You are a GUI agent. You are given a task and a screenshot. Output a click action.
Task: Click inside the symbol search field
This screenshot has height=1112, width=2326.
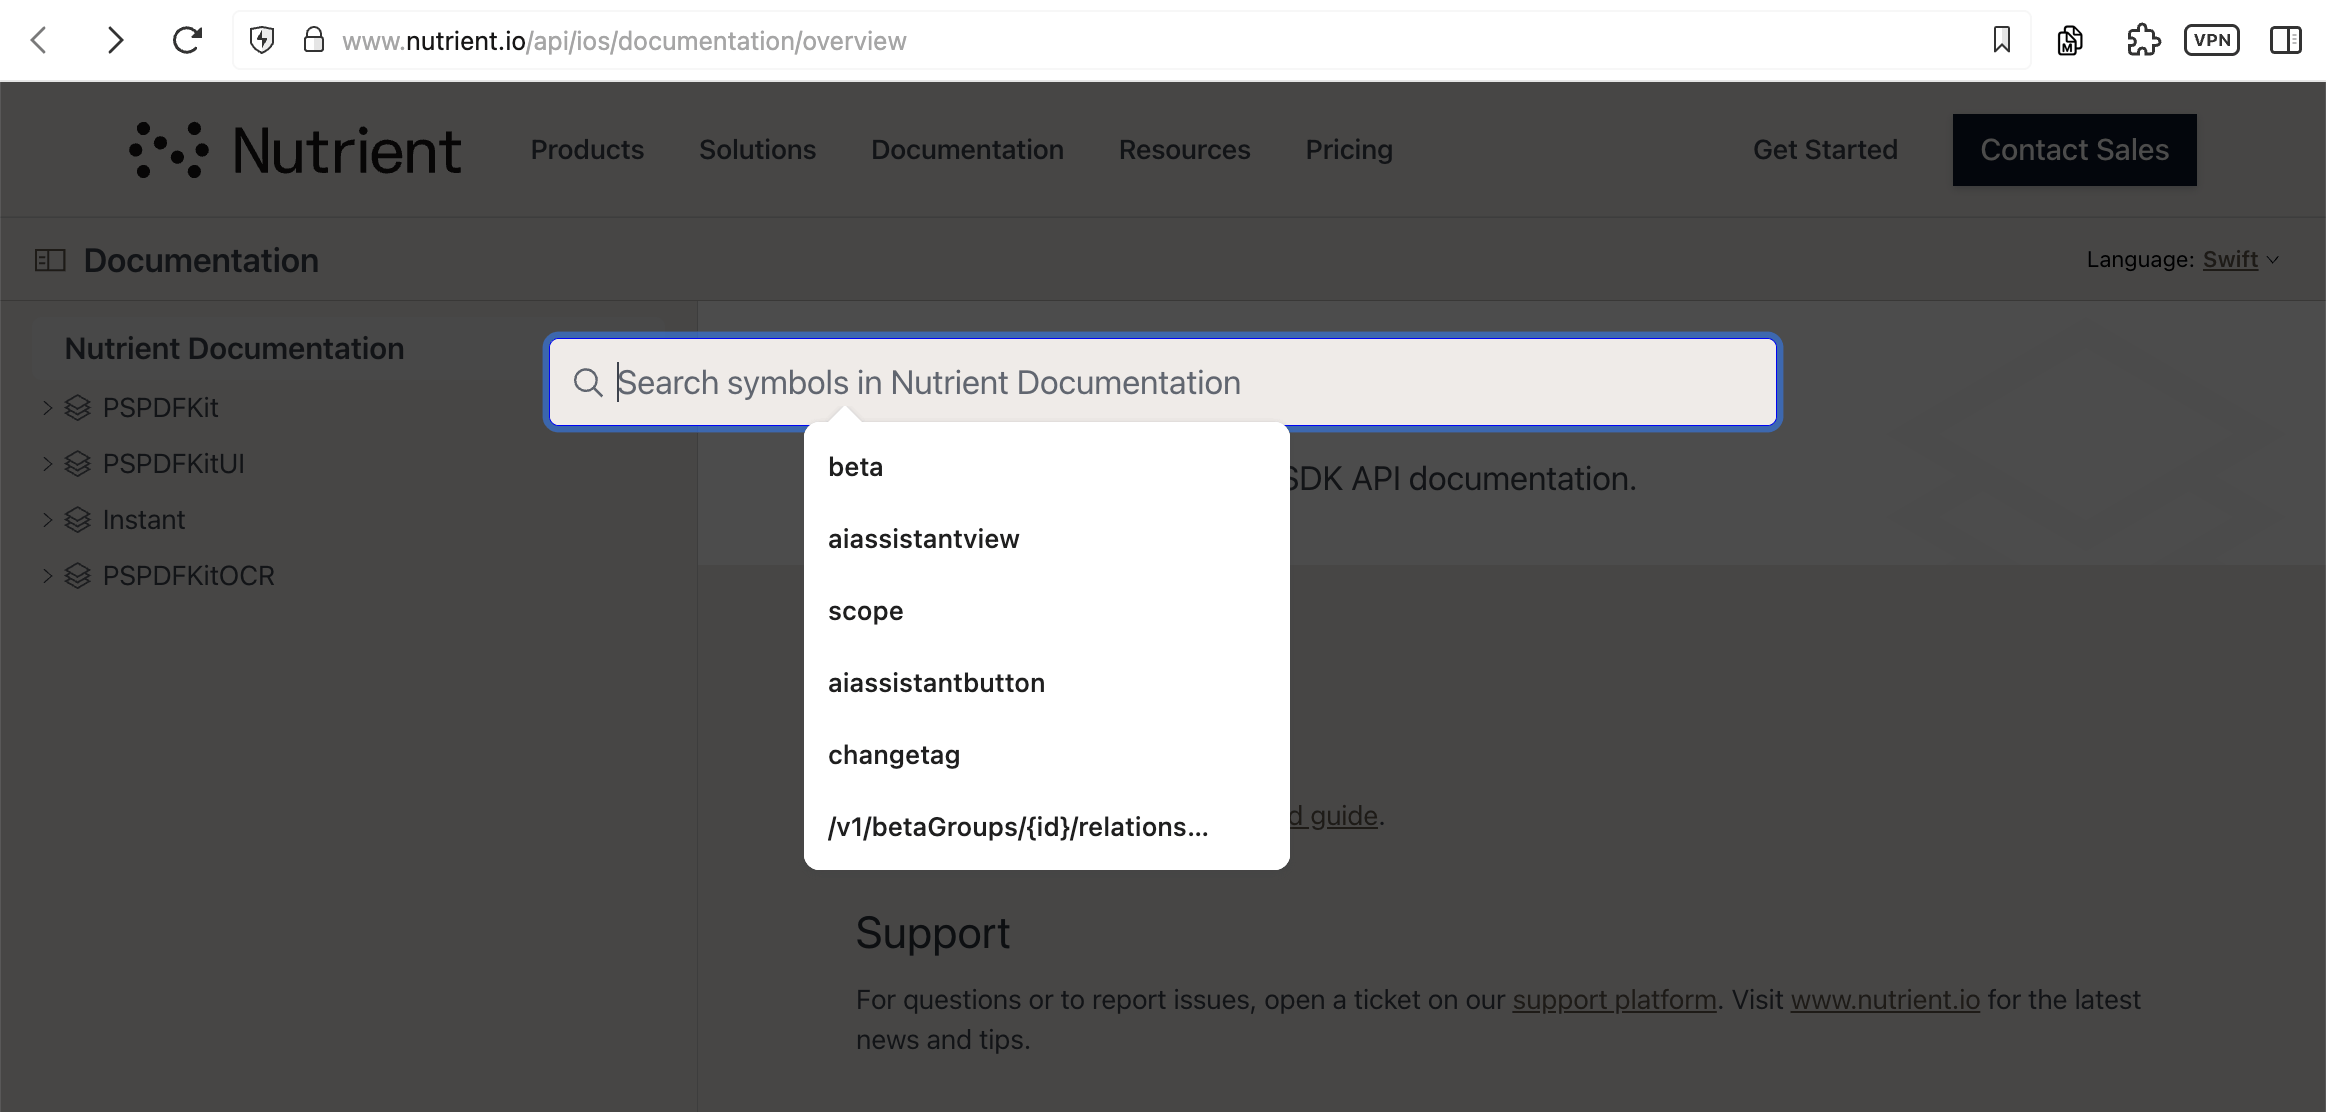click(1100, 382)
